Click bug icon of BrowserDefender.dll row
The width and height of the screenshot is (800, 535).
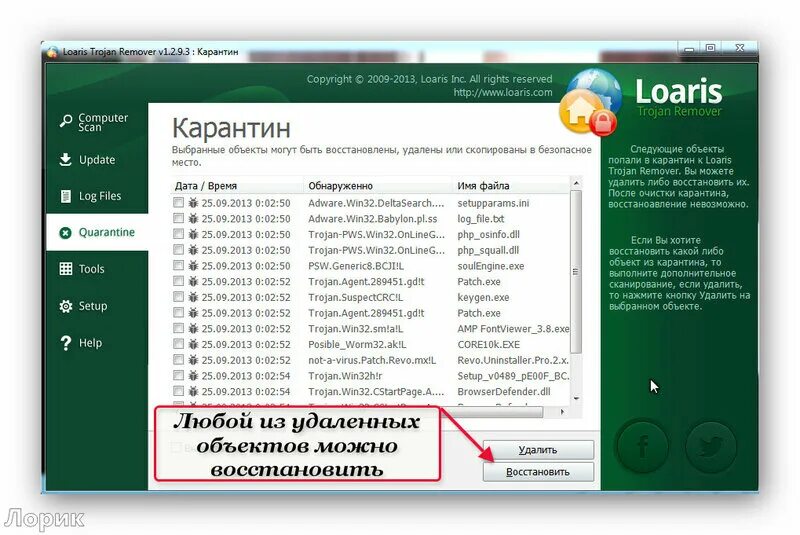pyautogui.click(x=193, y=392)
